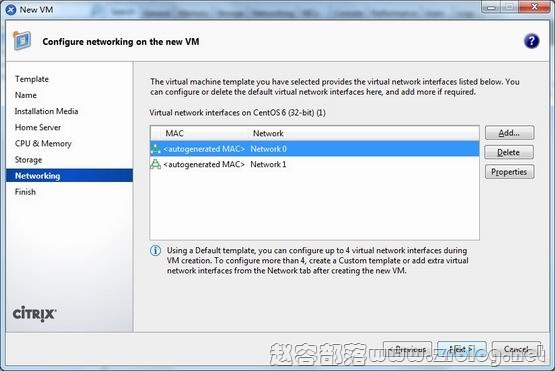This screenshot has width=555, height=371.
Task: Close the New VM window
Action: coord(534,6)
